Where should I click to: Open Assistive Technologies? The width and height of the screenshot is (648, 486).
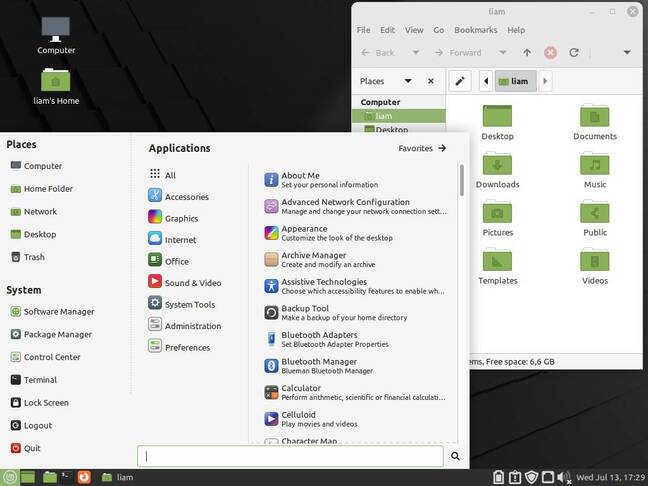[355, 286]
